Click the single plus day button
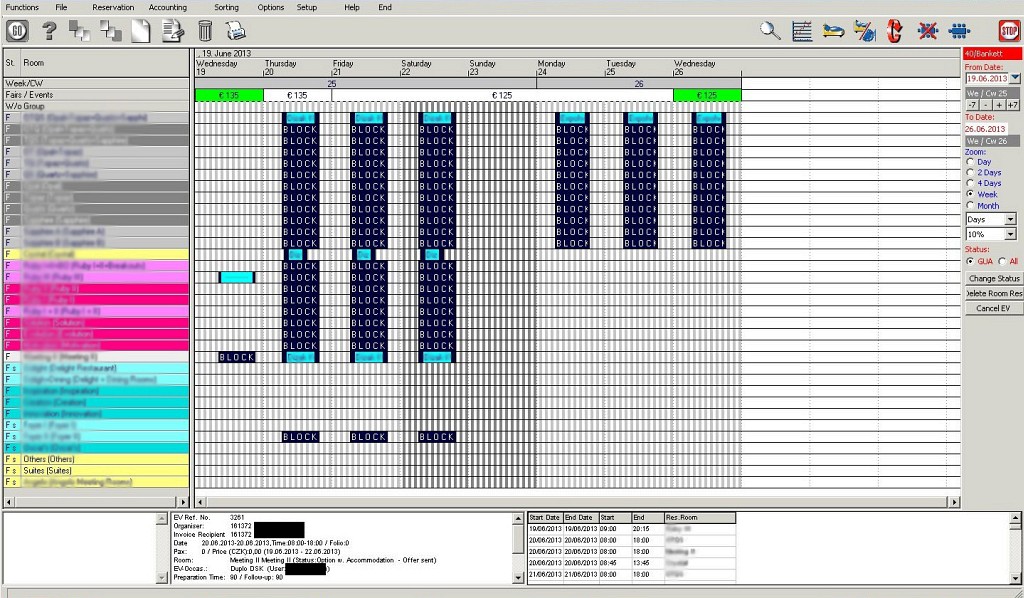 (x=999, y=105)
